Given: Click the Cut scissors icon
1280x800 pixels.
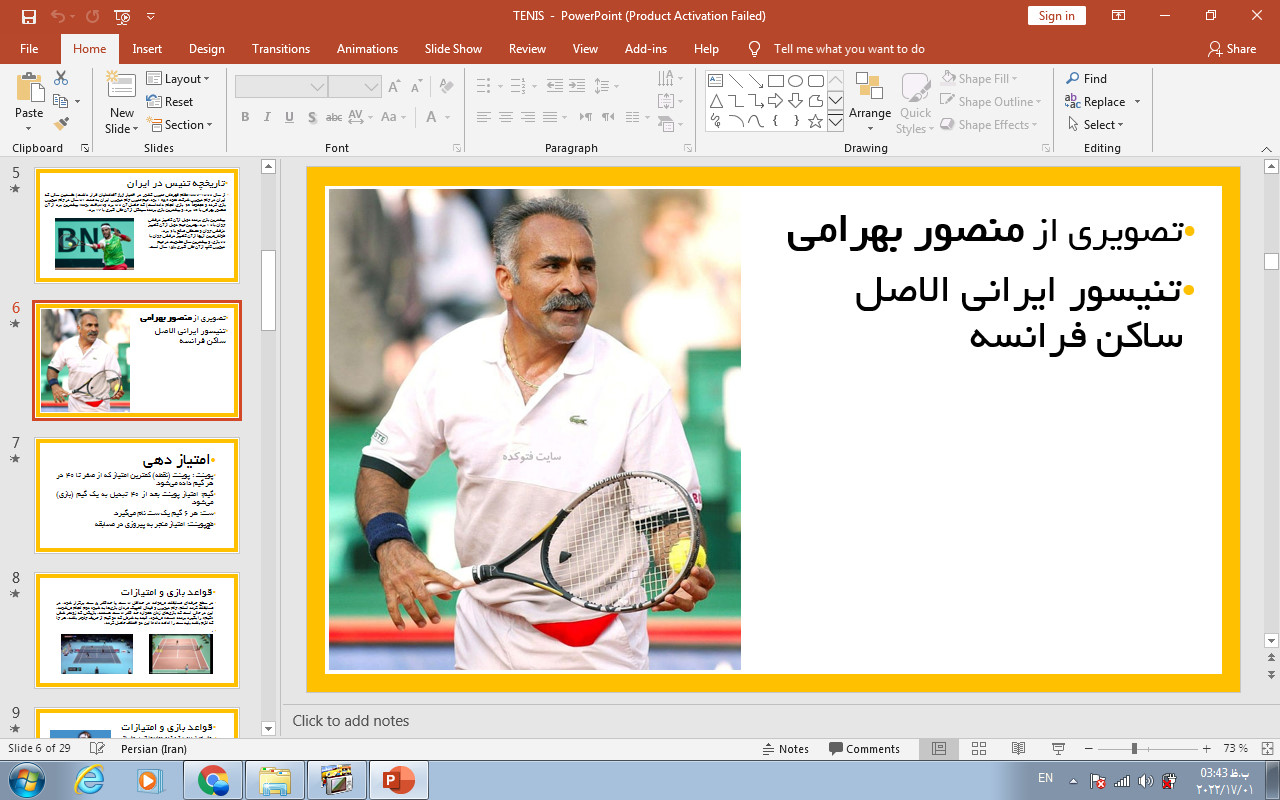Looking at the screenshot, I should (x=61, y=78).
